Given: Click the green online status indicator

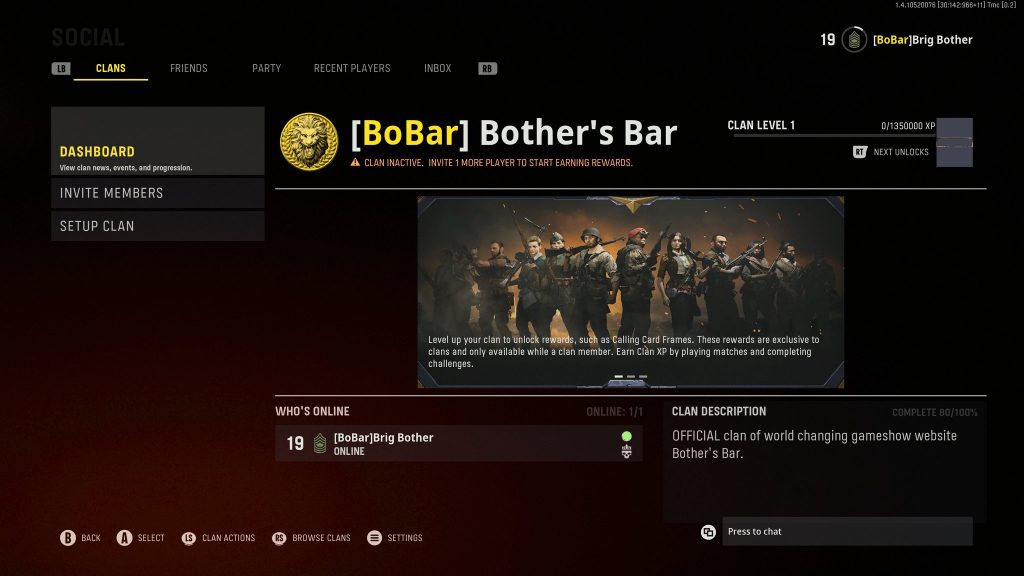Looking at the screenshot, I should [x=626, y=436].
